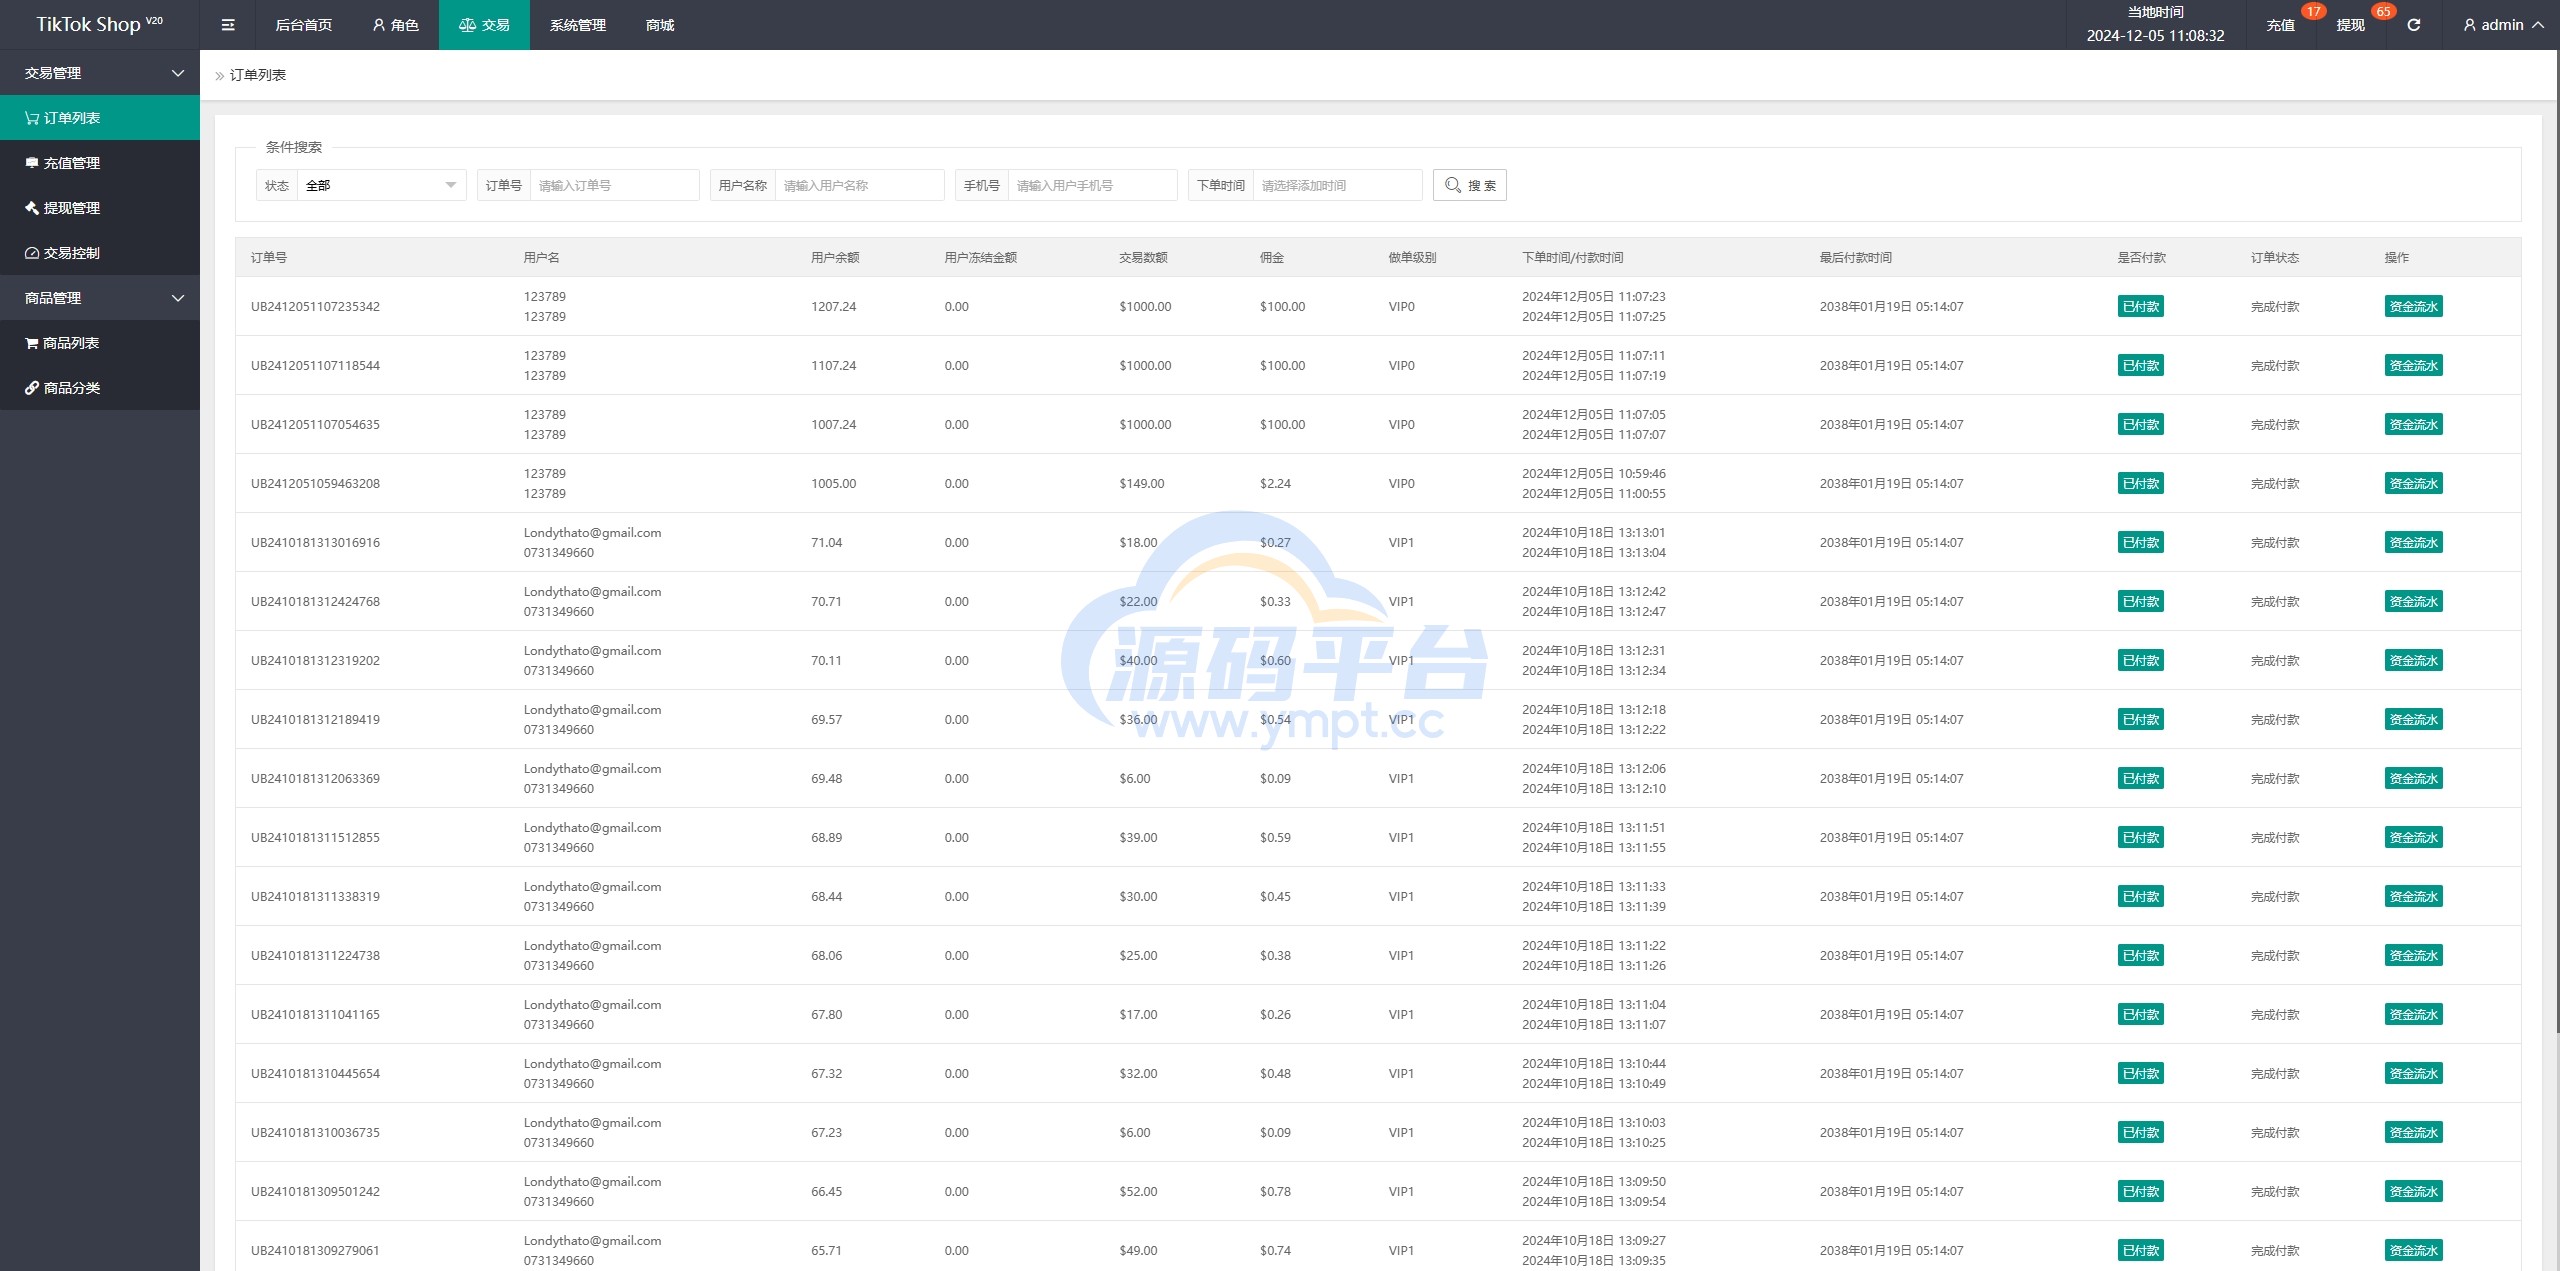Click the 搜索 search button
Image resolution: width=2560 pixels, height=1271 pixels.
(1470, 185)
